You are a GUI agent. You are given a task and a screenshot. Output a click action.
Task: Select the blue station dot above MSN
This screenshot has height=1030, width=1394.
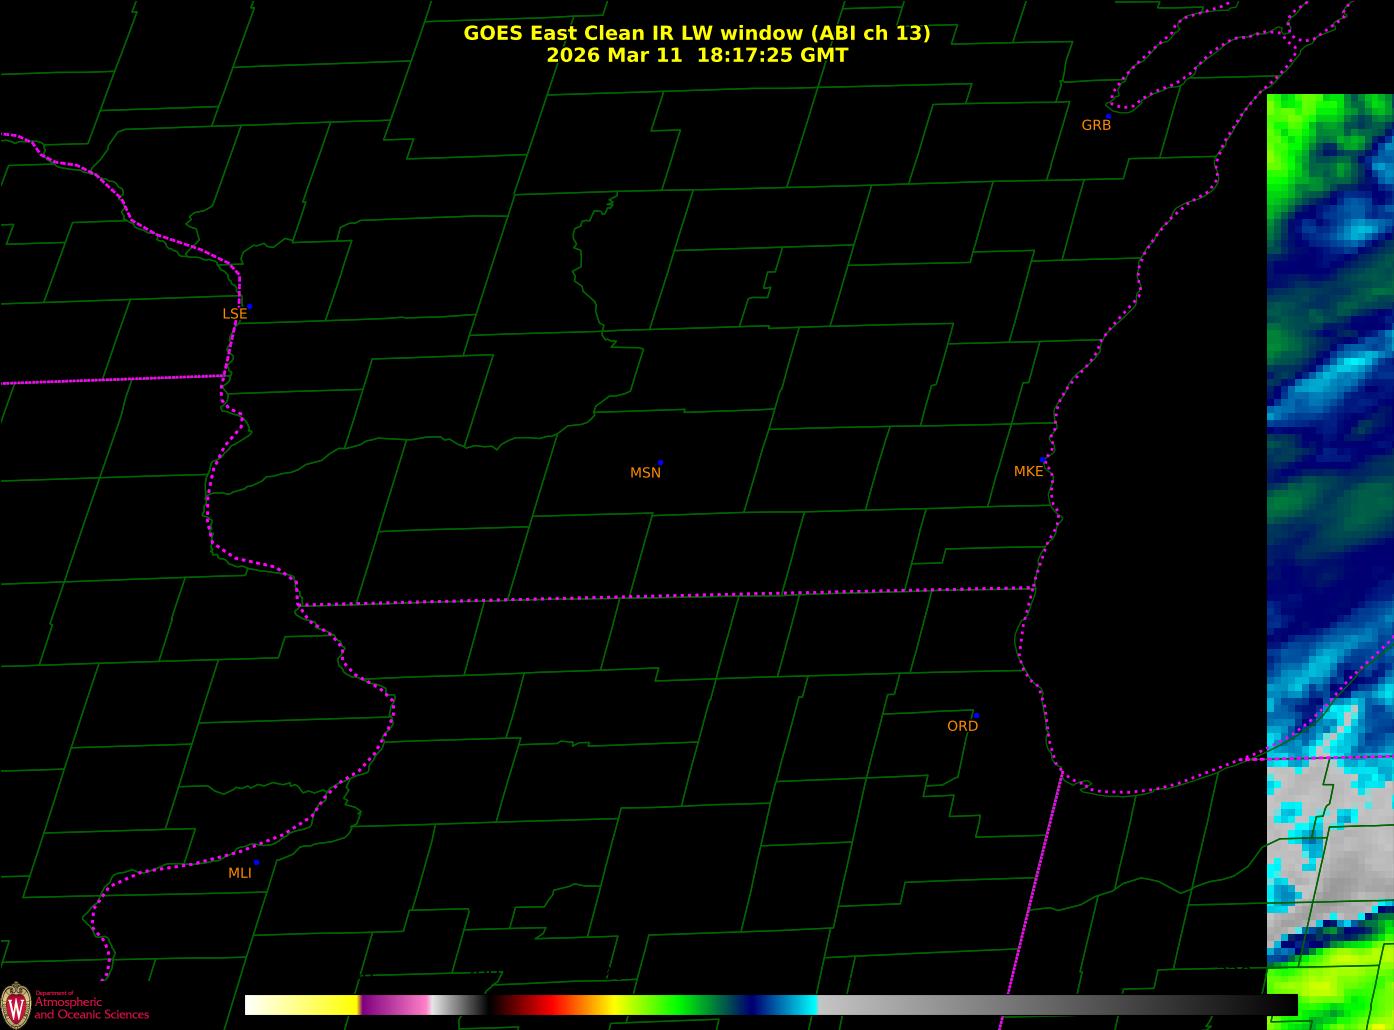[660, 463]
